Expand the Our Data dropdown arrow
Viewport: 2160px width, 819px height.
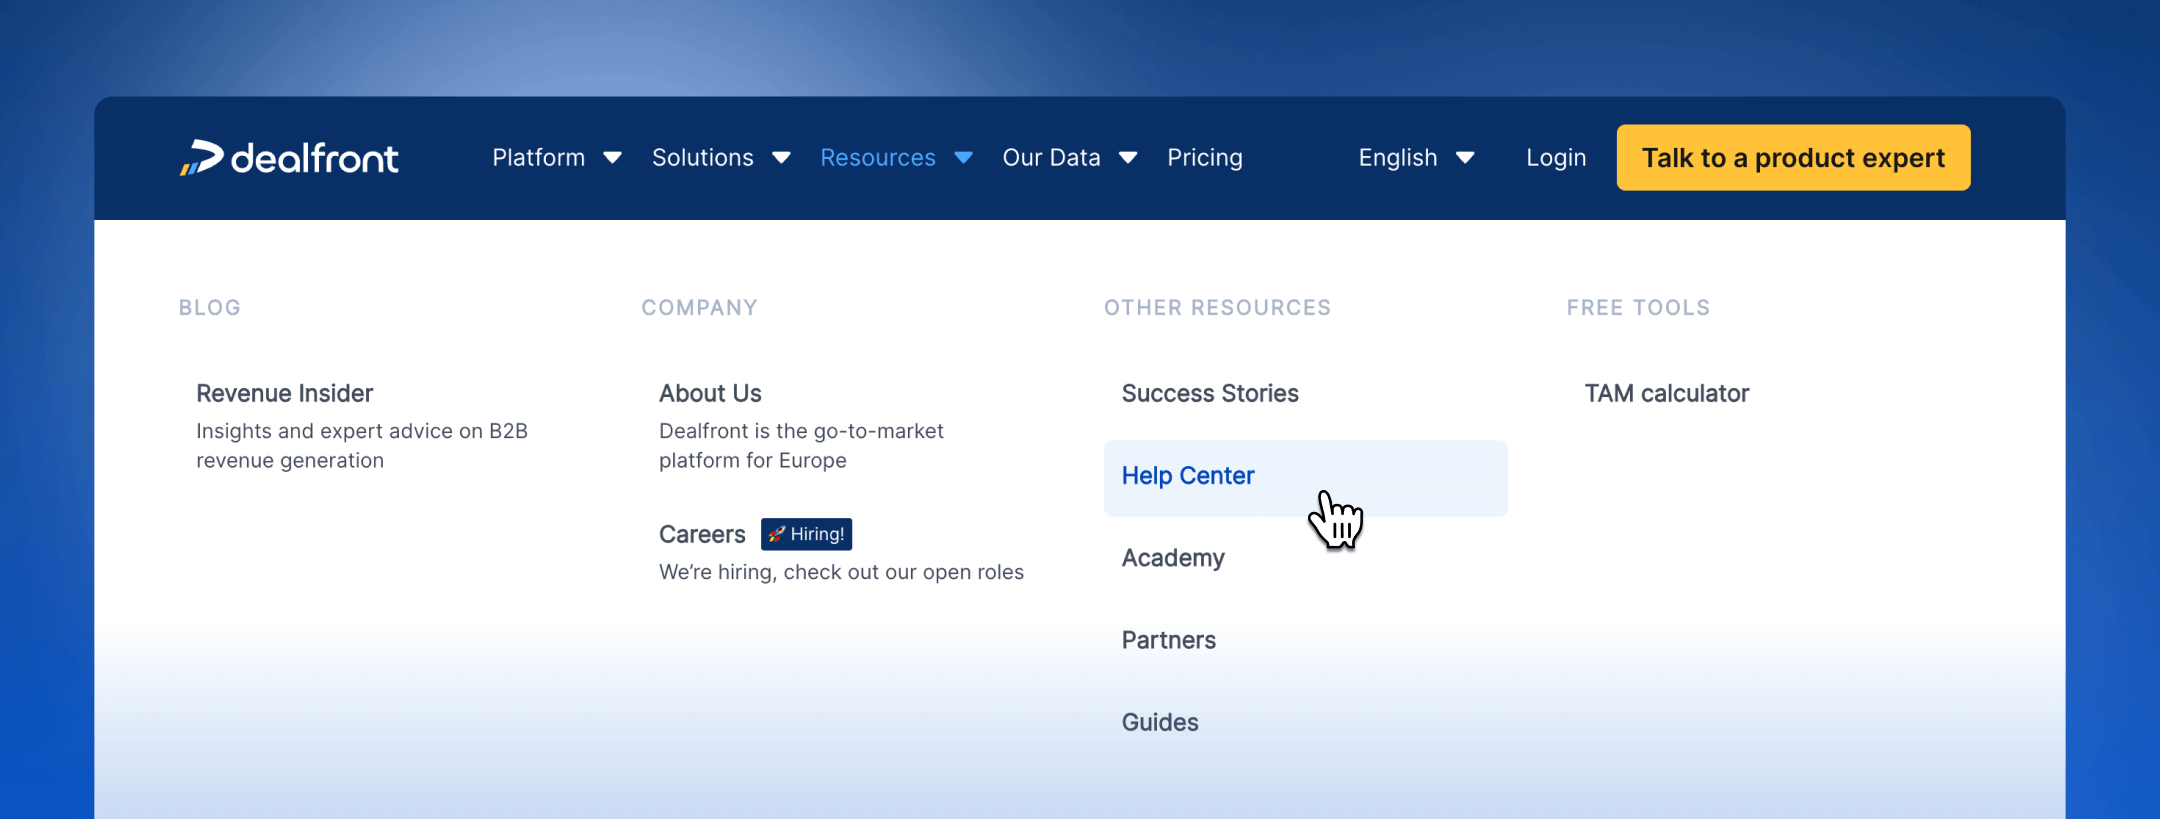[1128, 158]
